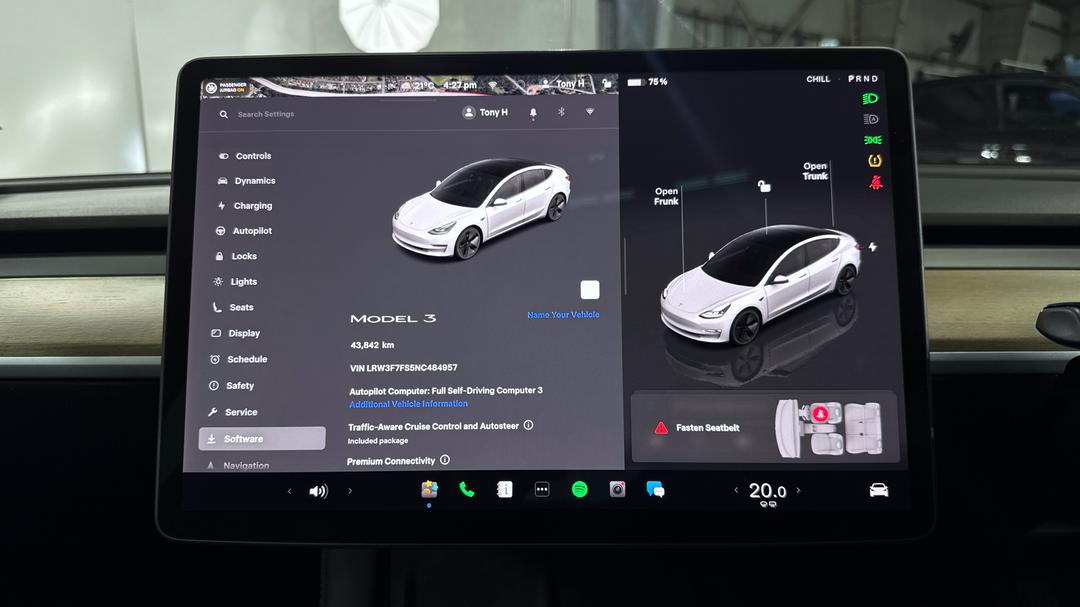Open the Schedule menu
The height and width of the screenshot is (607, 1080).
pos(238,359)
